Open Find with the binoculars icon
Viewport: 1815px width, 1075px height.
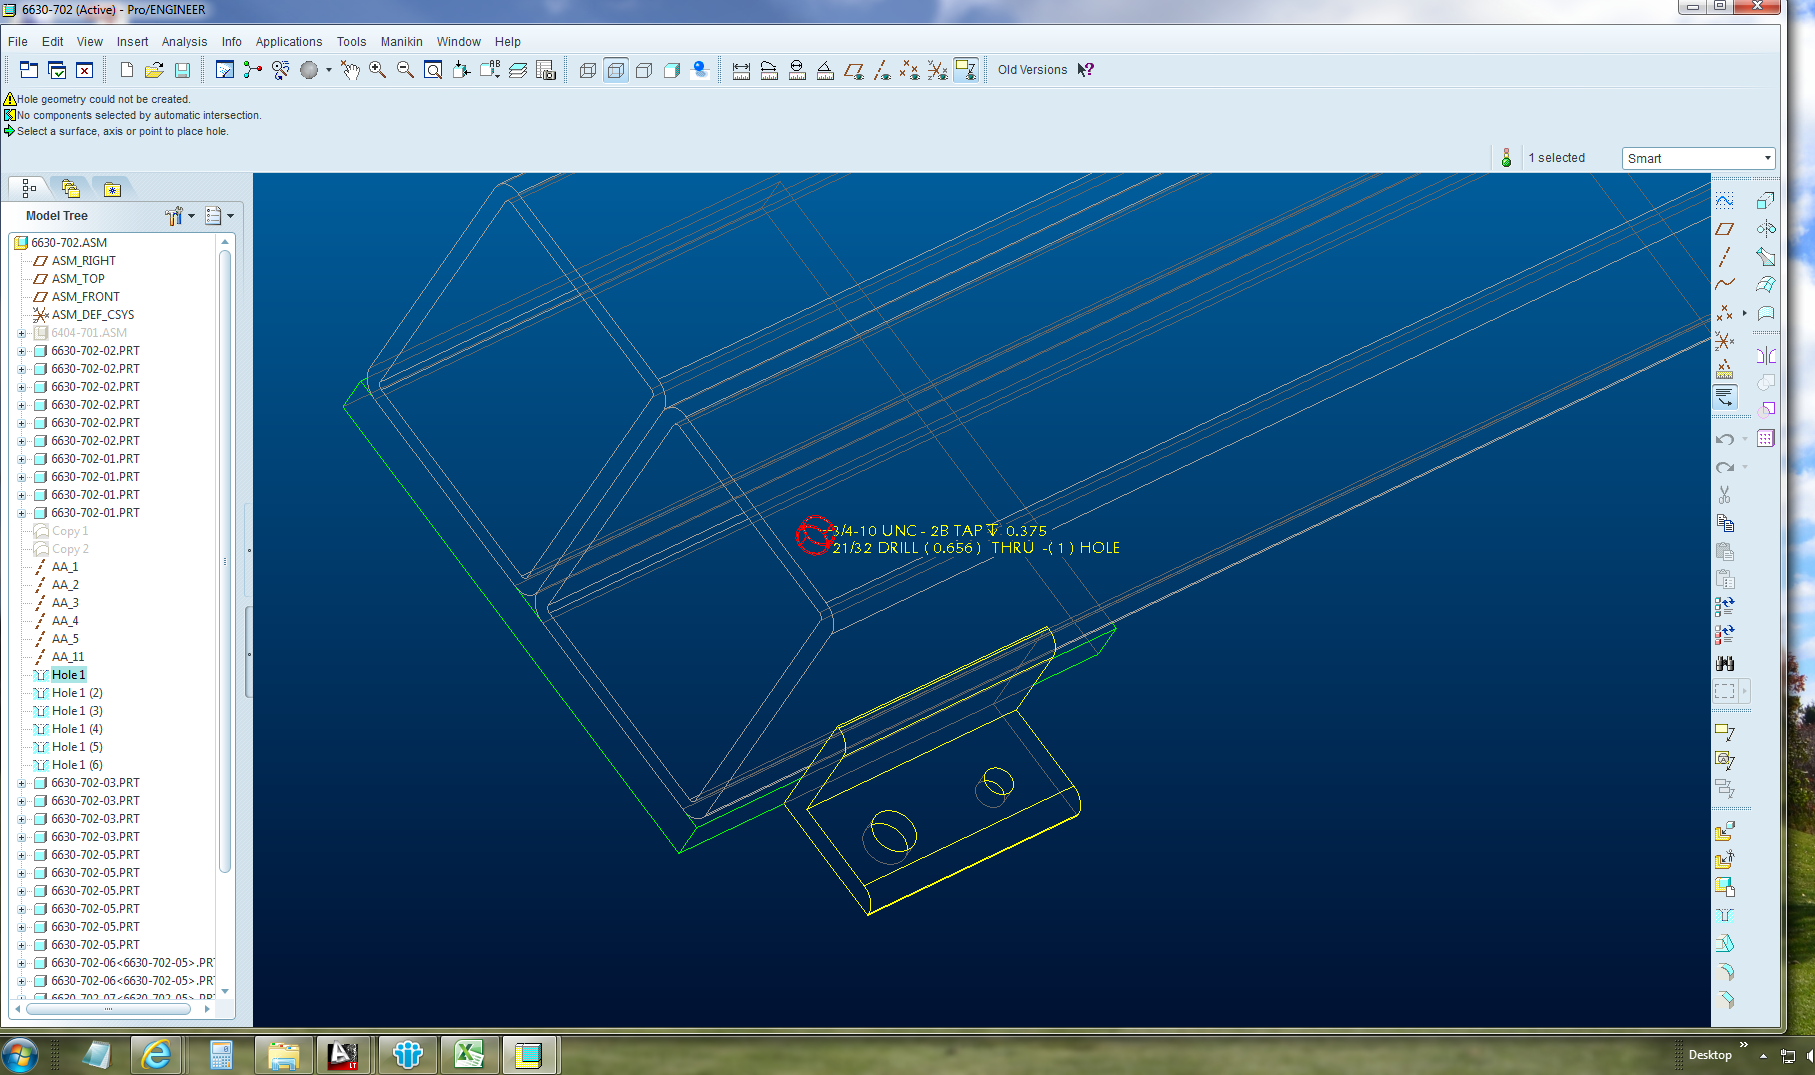coord(1725,663)
